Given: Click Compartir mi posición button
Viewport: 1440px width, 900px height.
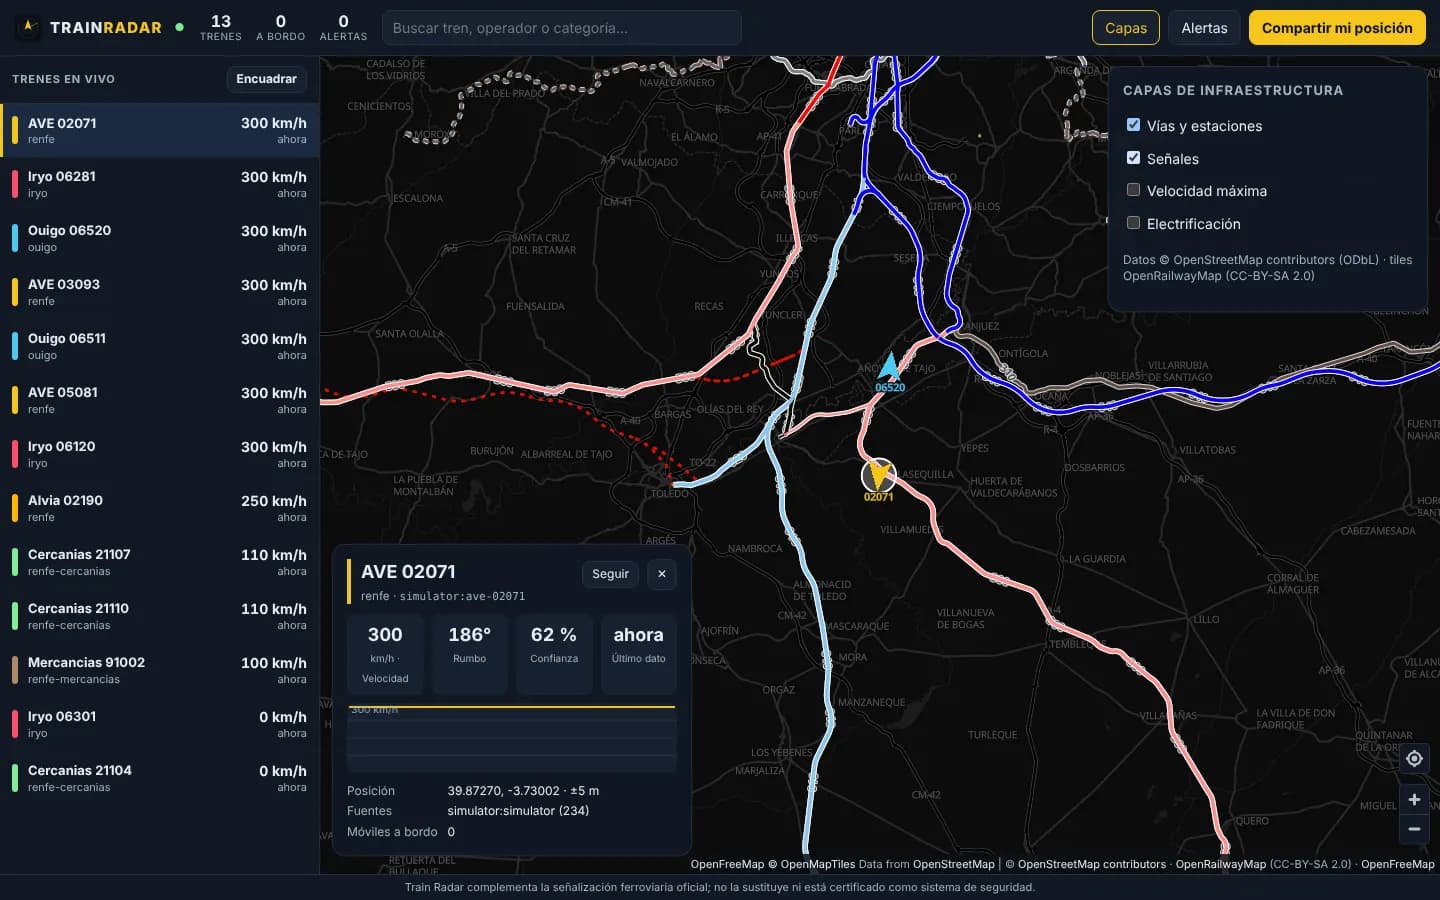Looking at the screenshot, I should pos(1337,28).
